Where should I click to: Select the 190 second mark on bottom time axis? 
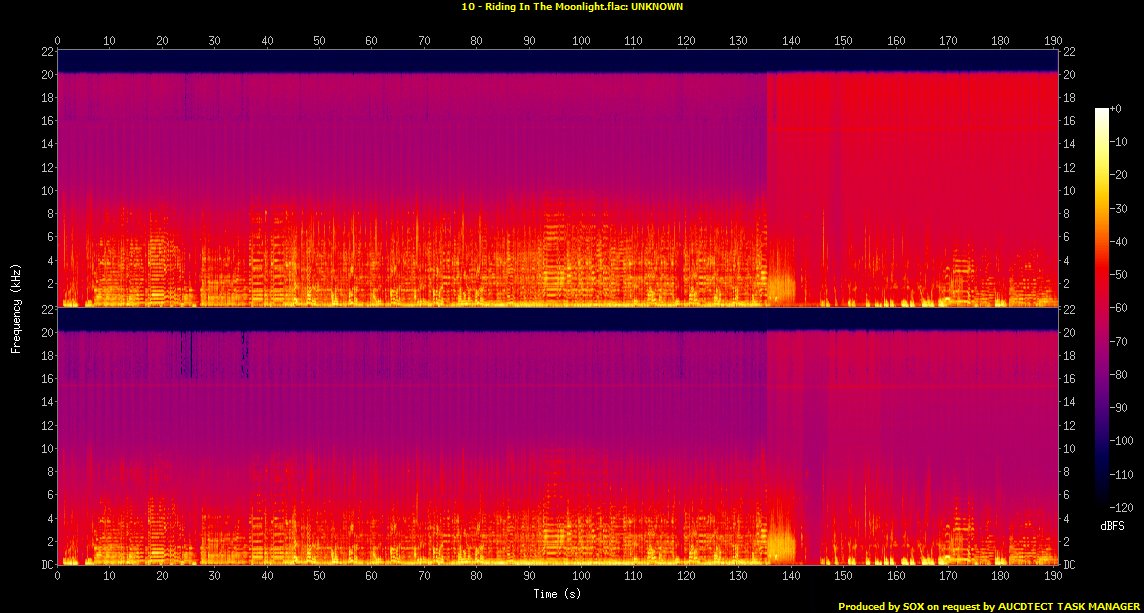pos(1051,577)
